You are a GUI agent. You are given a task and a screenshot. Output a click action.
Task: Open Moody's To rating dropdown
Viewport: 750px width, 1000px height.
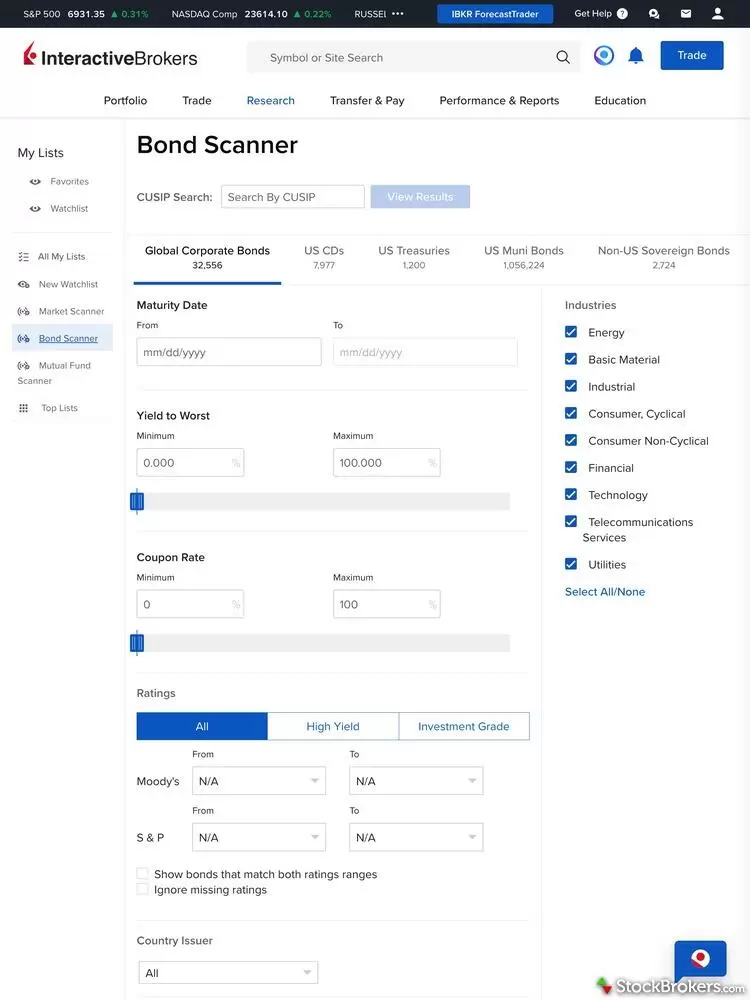(x=416, y=781)
